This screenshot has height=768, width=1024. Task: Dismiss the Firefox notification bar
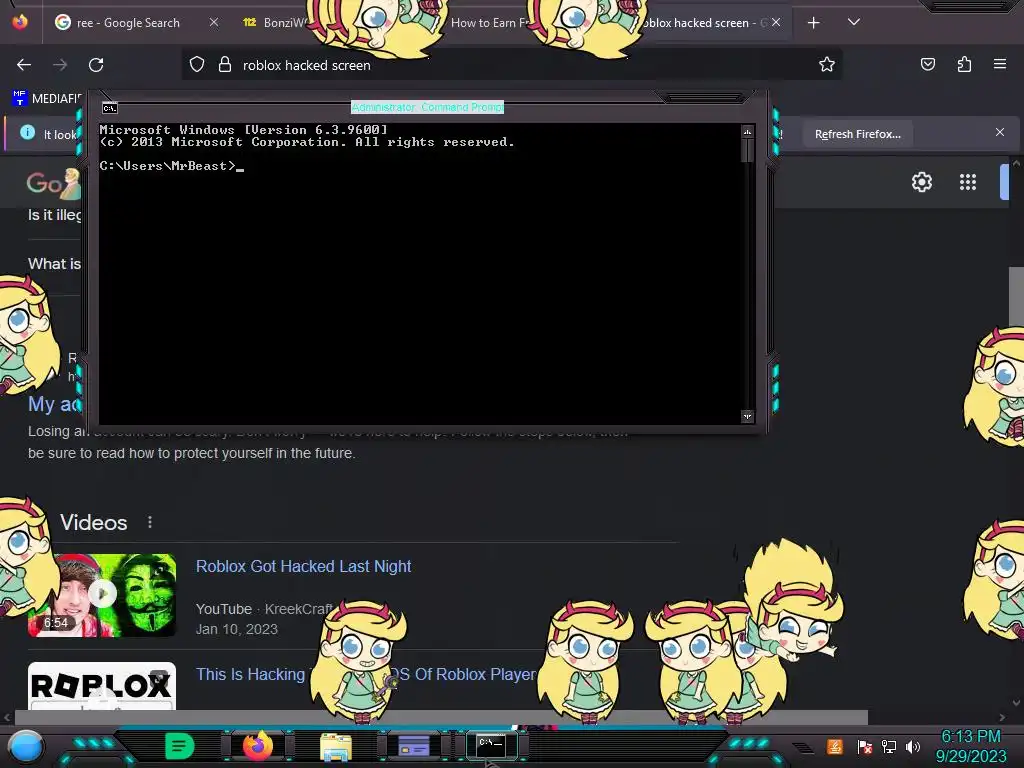pyautogui.click(x=999, y=133)
